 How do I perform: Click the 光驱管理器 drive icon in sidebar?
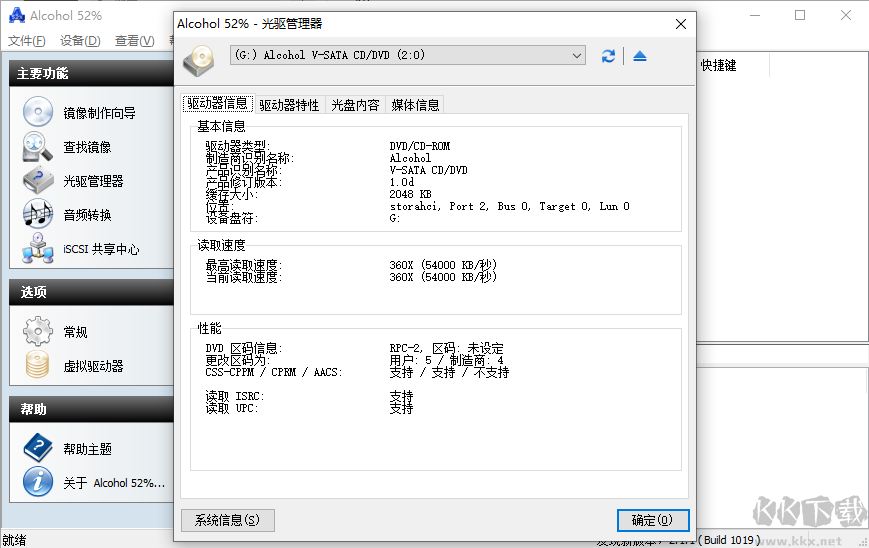point(37,181)
